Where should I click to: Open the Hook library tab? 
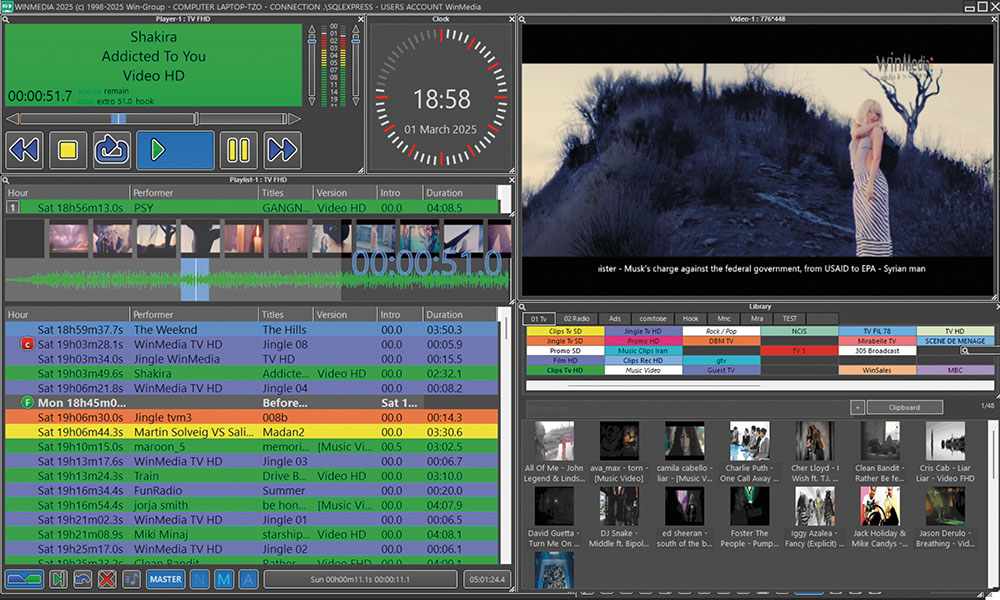pyautogui.click(x=690, y=319)
